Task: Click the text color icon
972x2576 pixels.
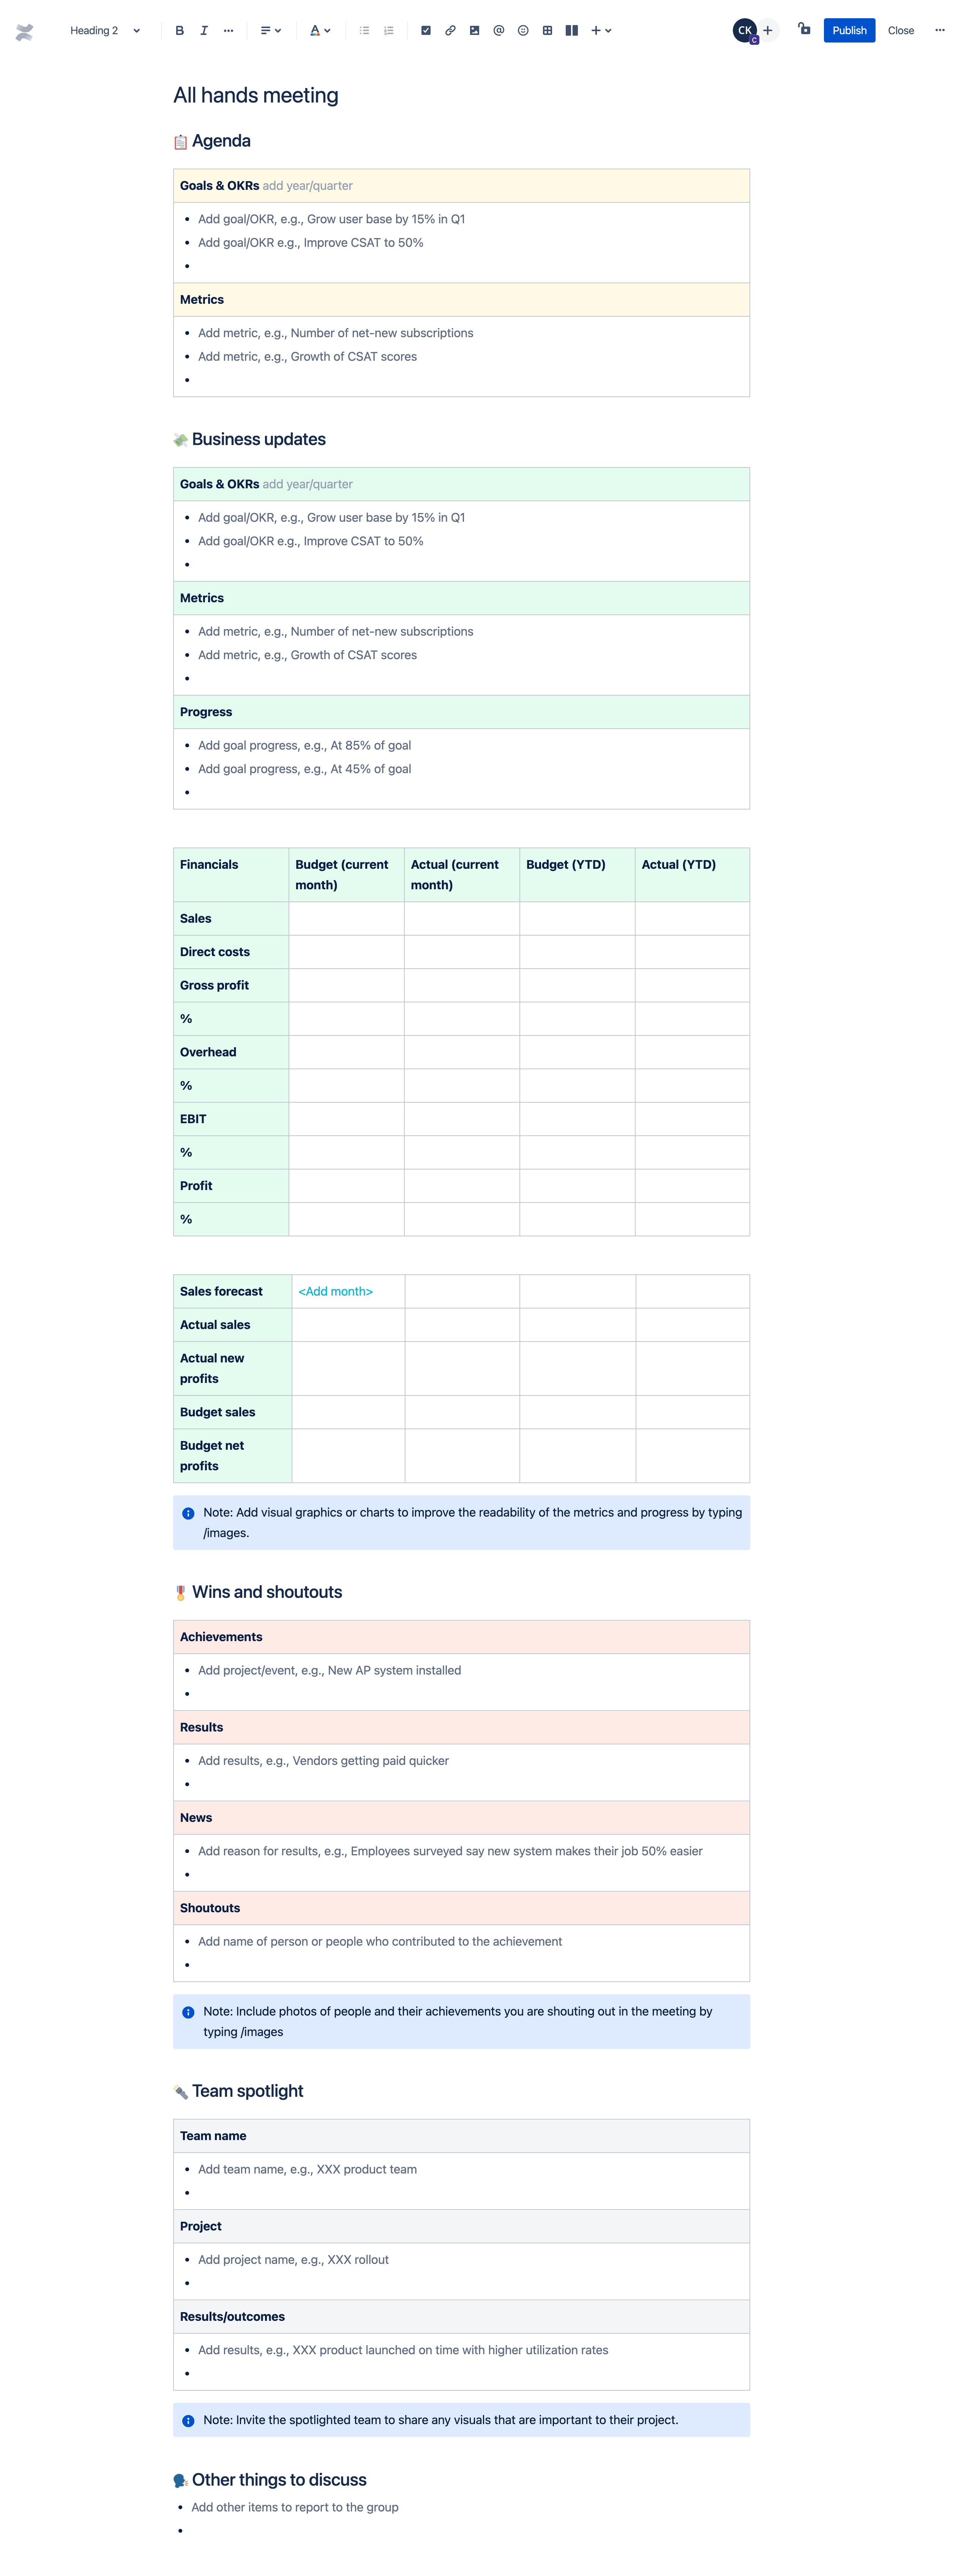Action: (317, 30)
